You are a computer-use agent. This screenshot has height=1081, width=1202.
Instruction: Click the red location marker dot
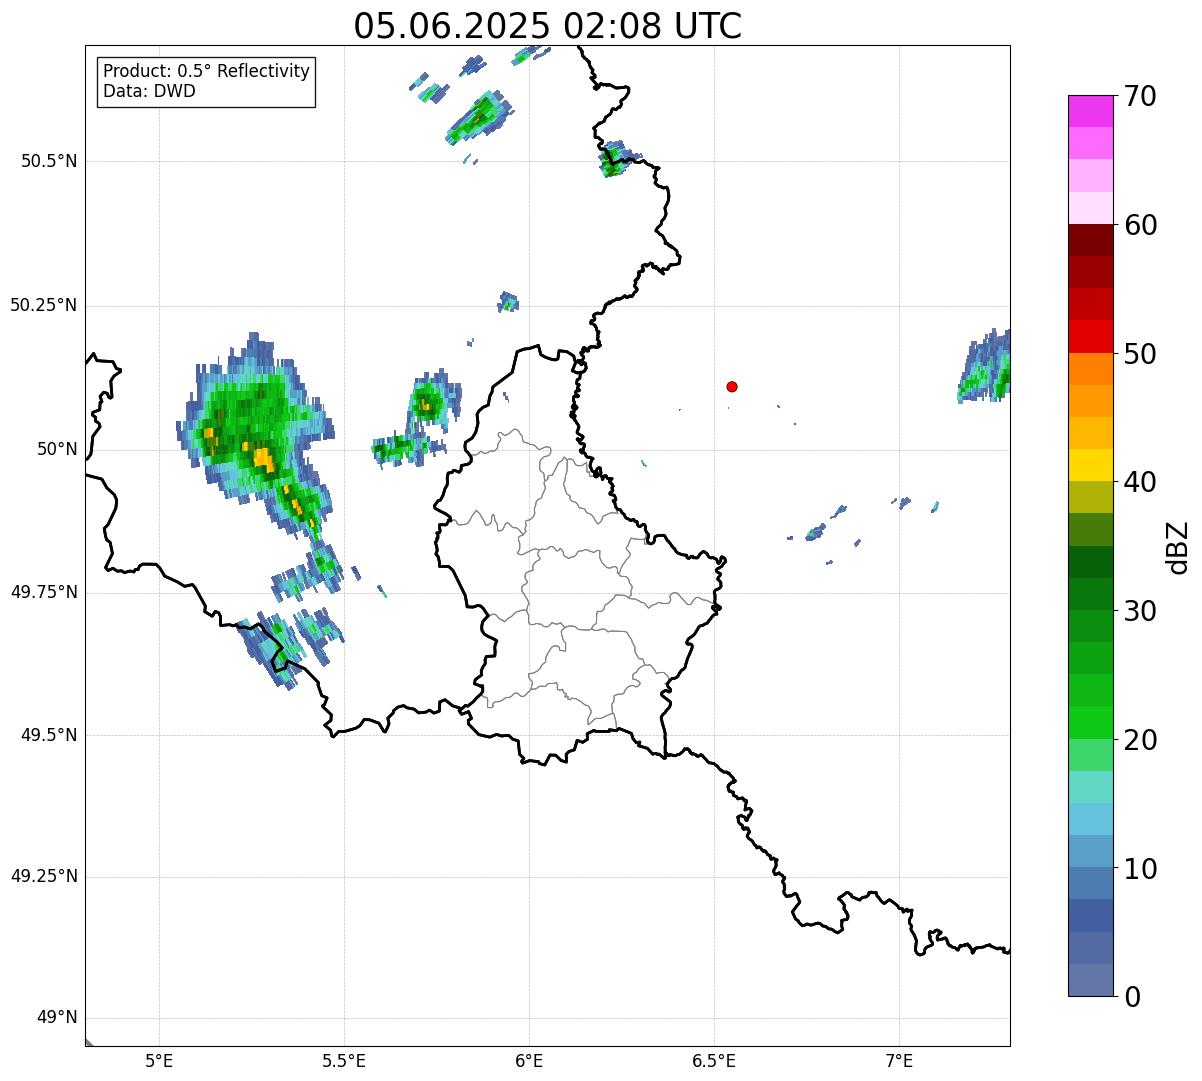point(732,387)
